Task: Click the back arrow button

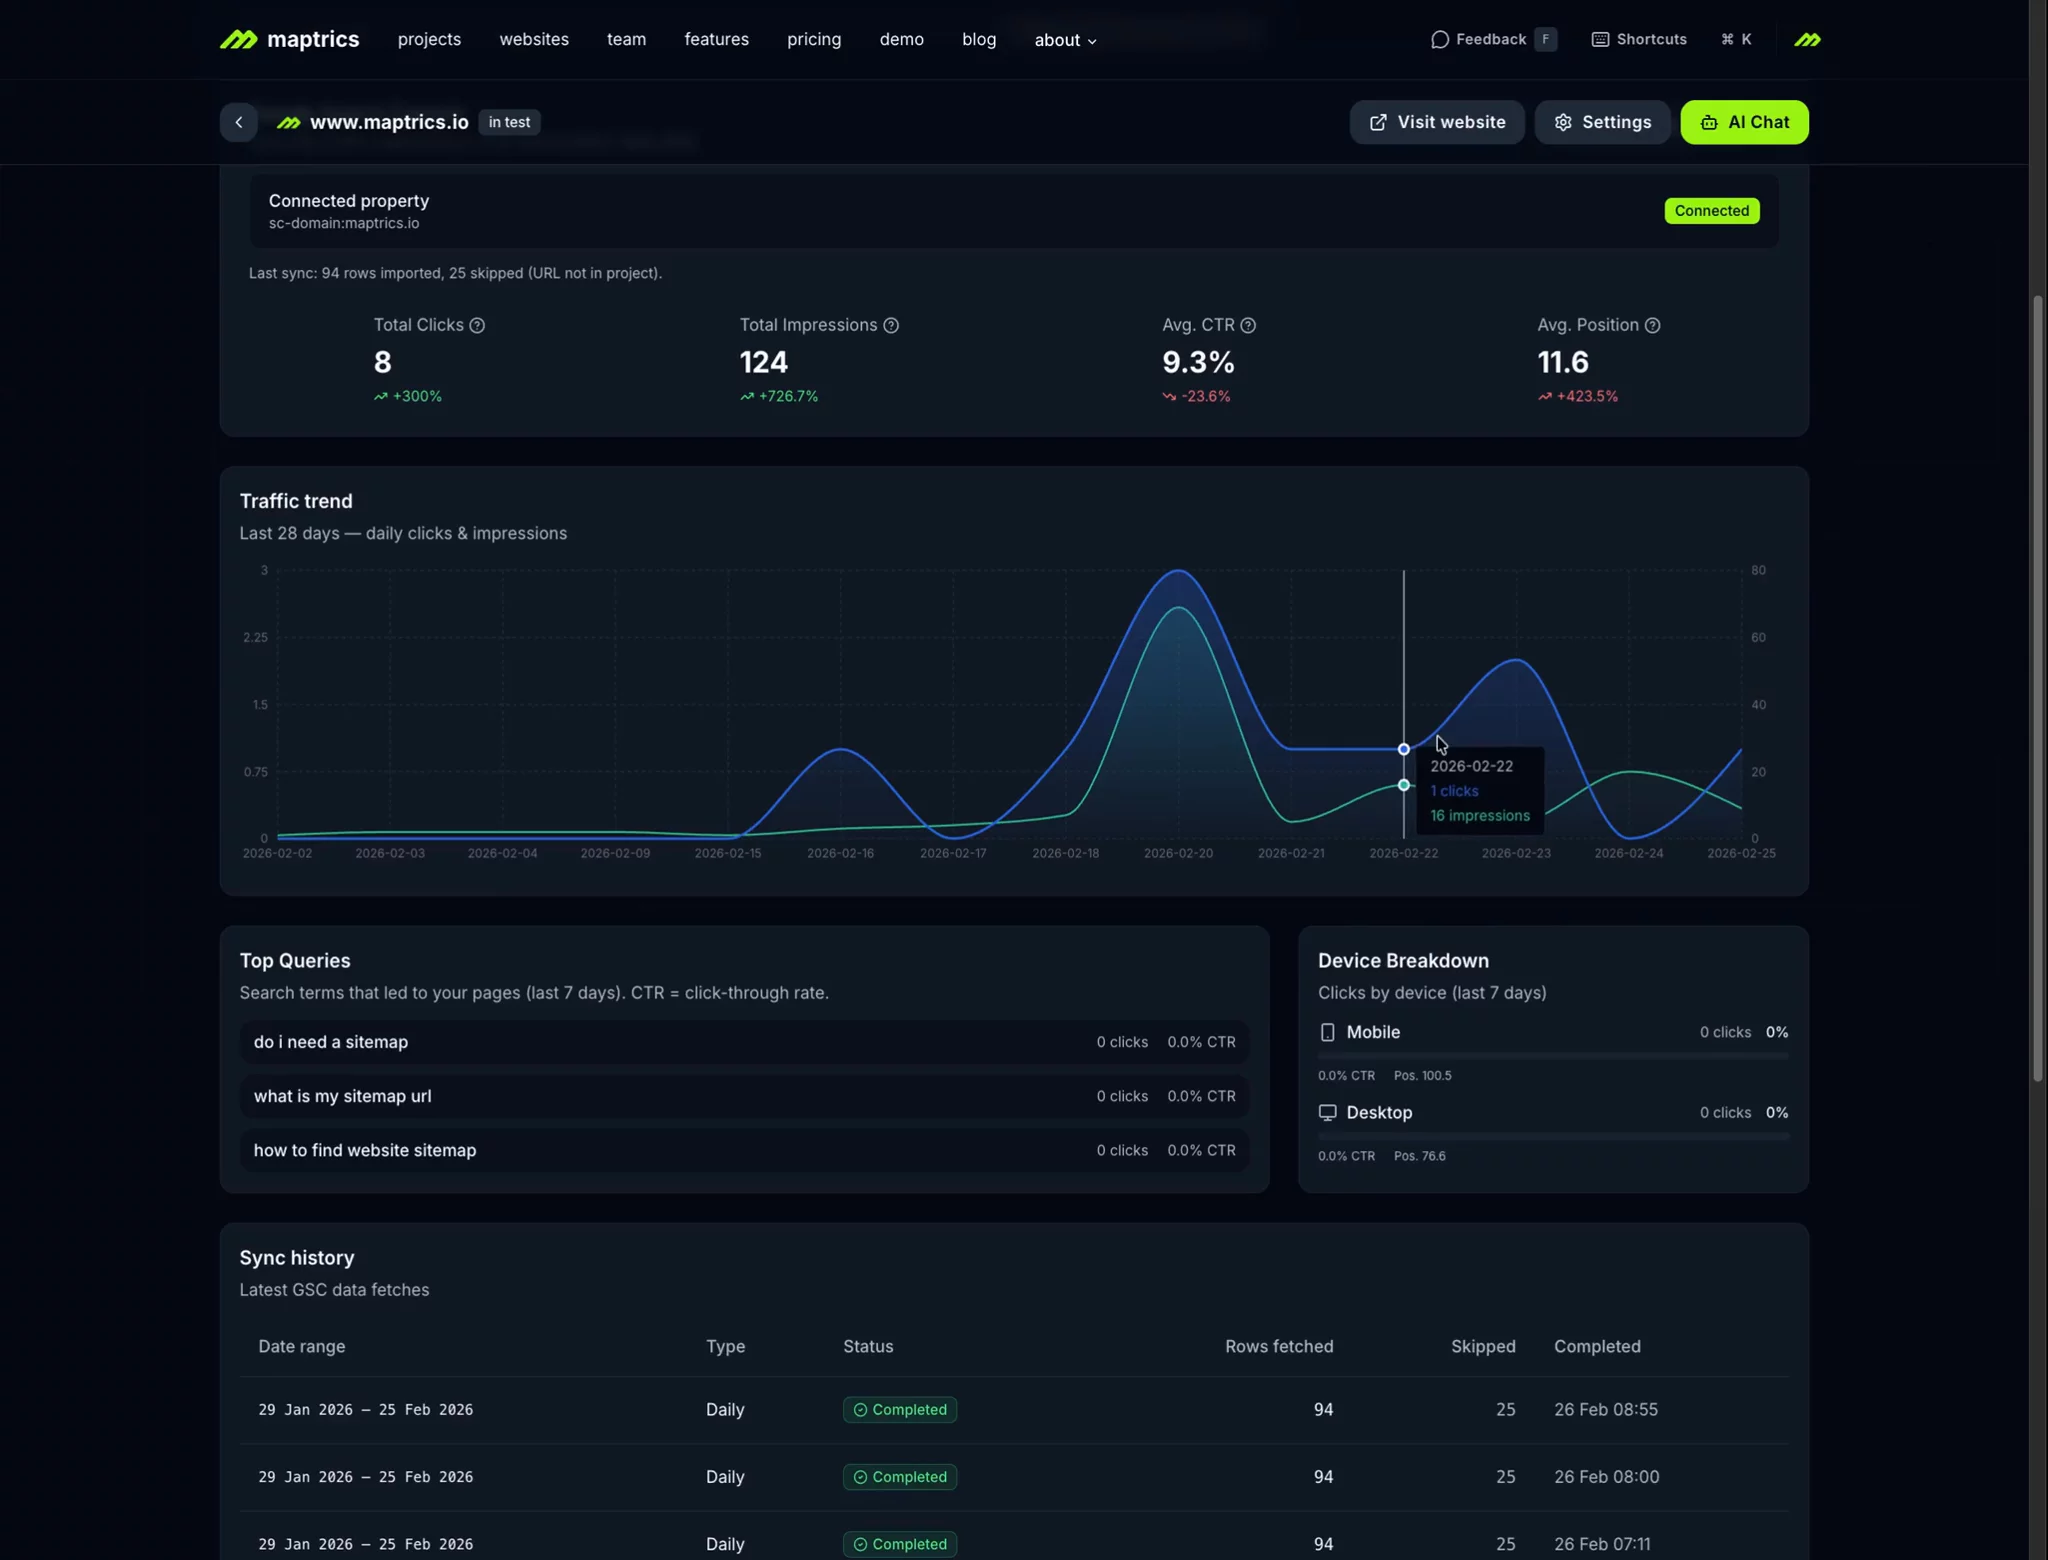Action: tap(238, 122)
